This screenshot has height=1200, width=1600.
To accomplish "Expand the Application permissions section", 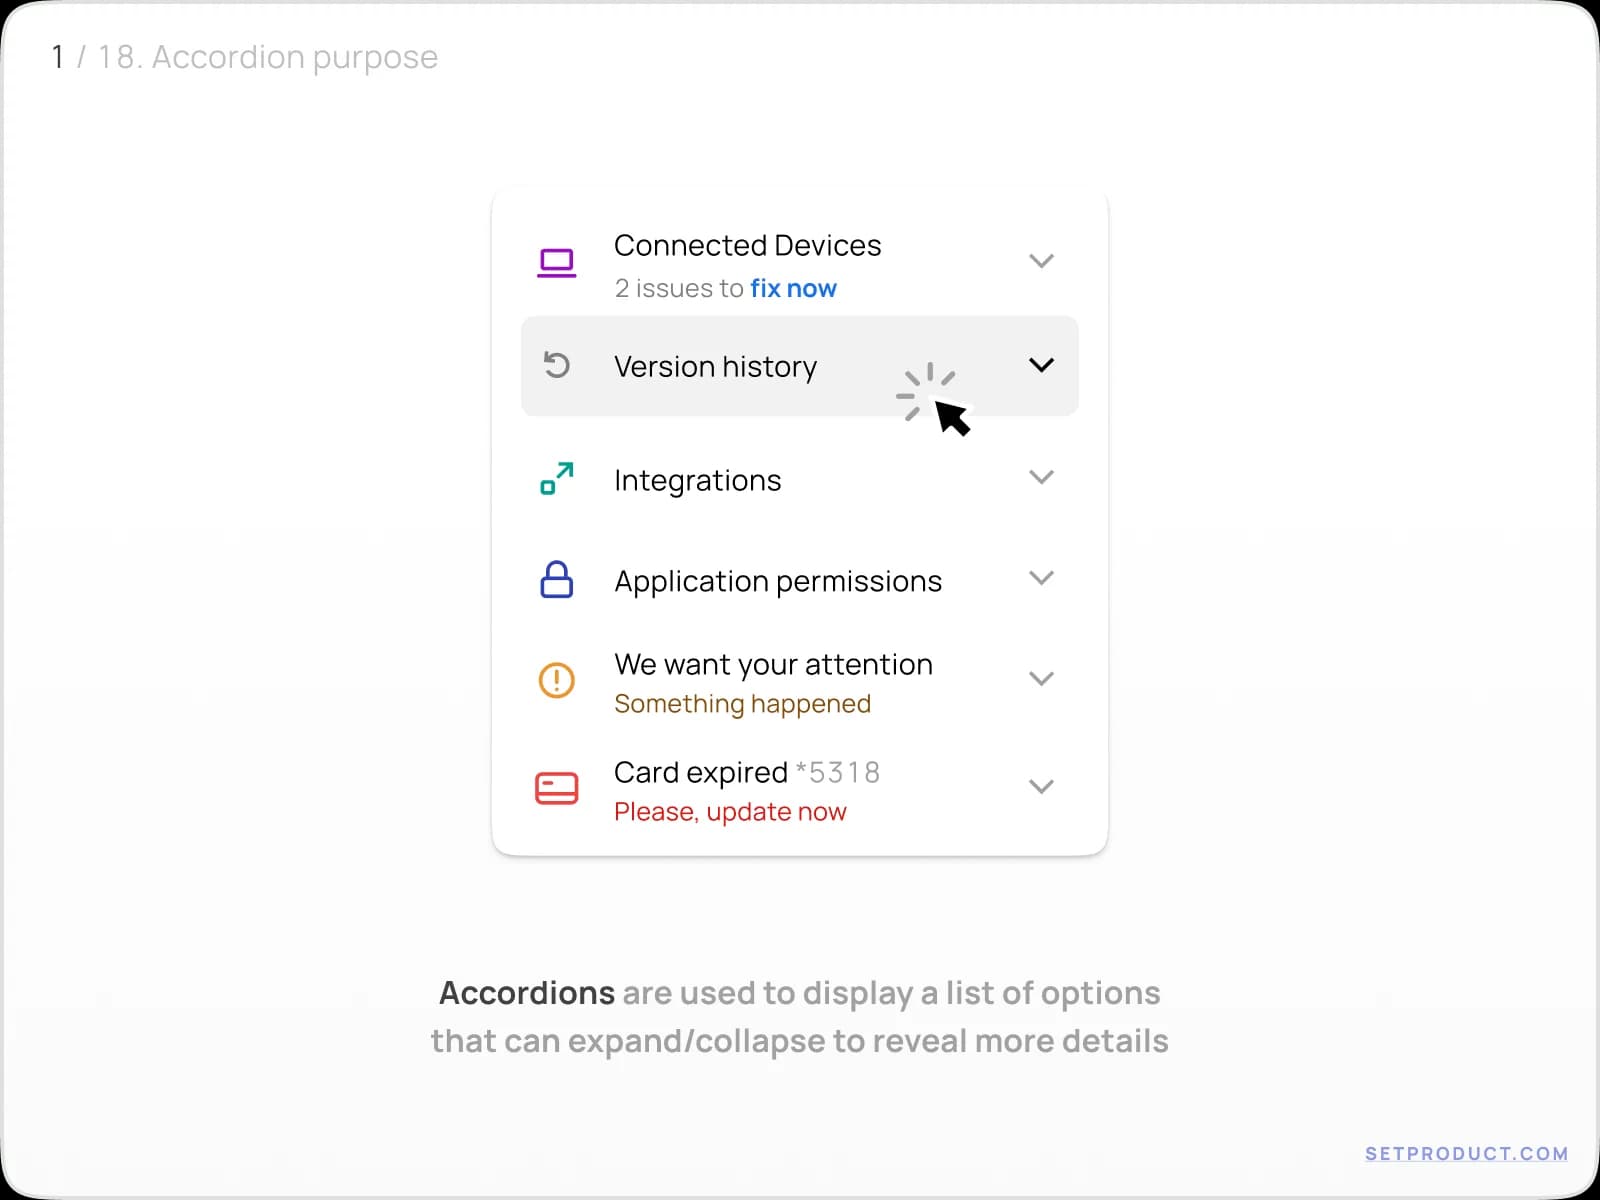I will [x=1042, y=578].
